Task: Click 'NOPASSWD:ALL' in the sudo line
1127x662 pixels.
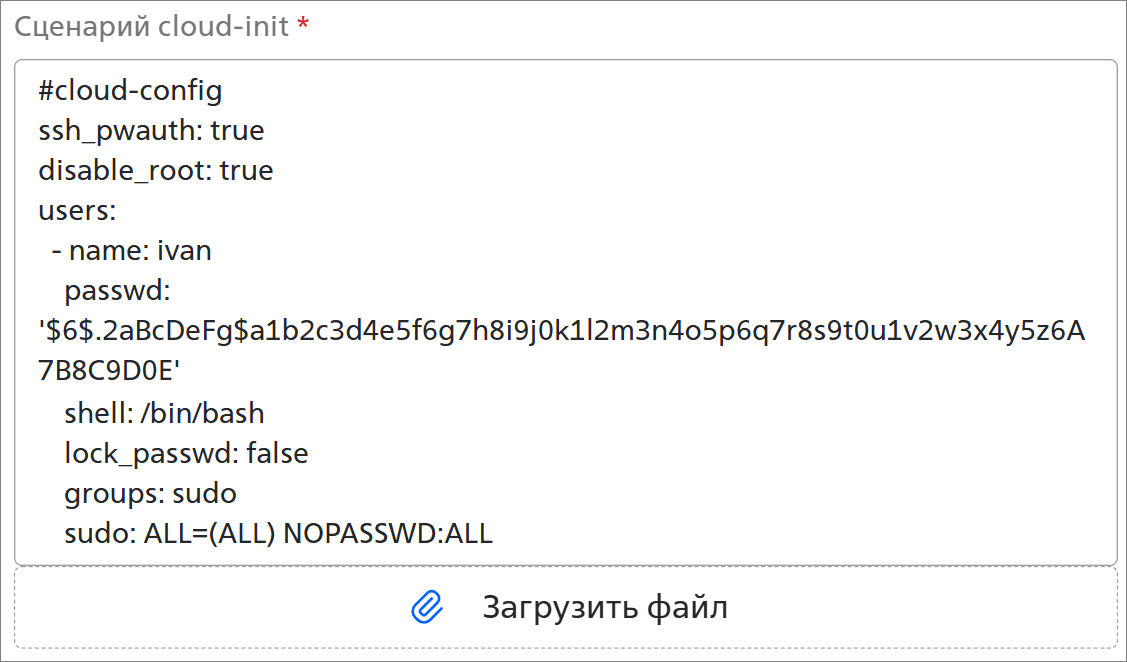Action: click(x=388, y=534)
